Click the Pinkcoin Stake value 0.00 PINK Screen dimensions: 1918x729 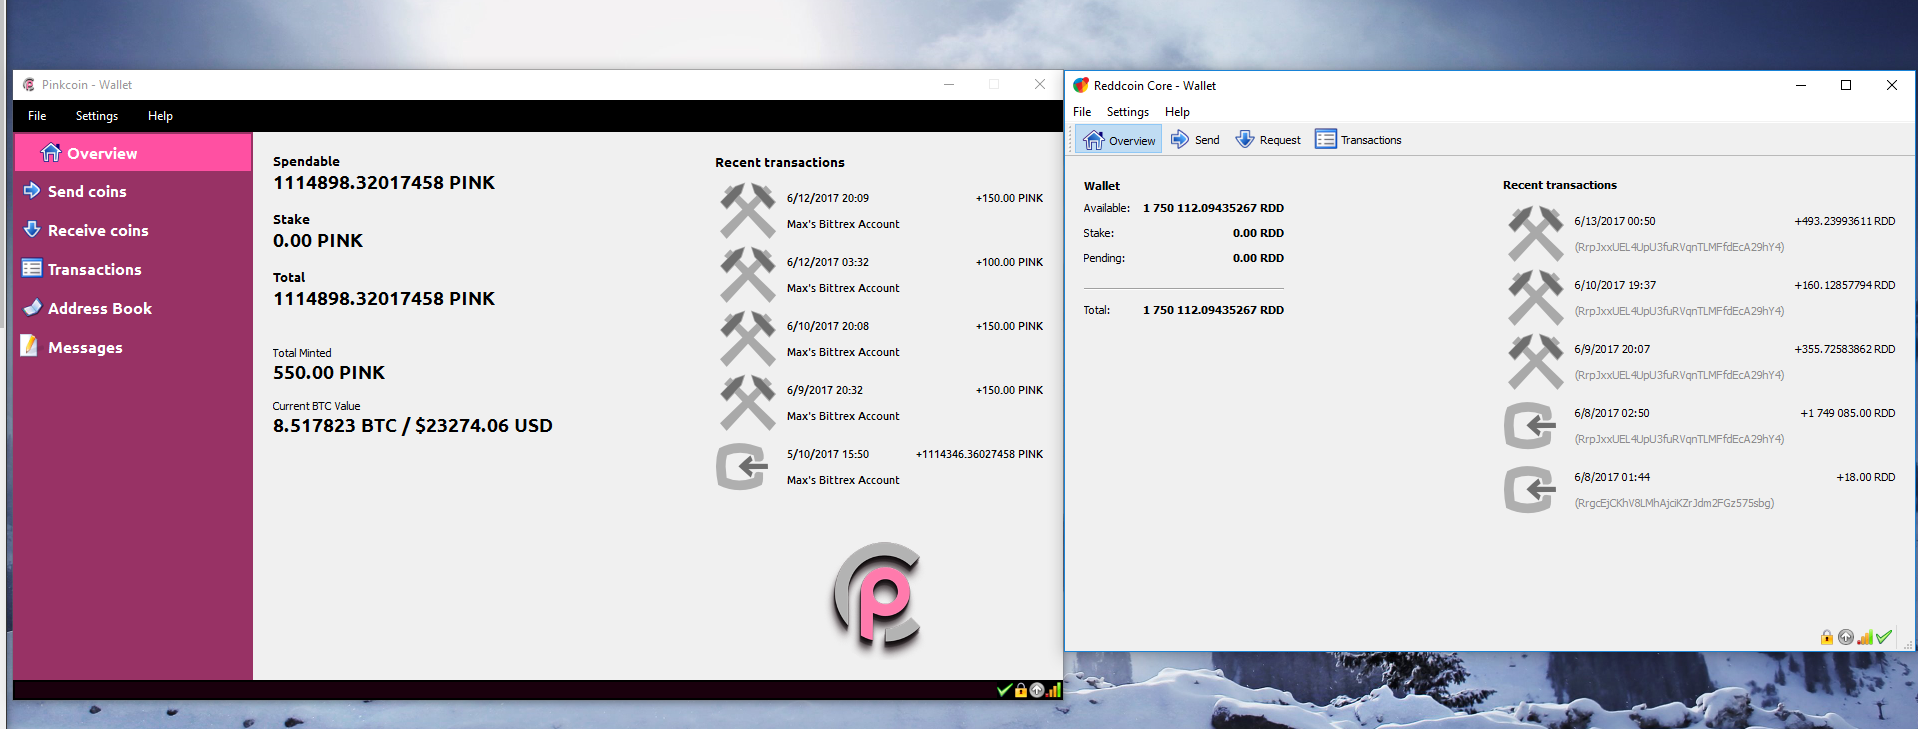click(x=318, y=241)
